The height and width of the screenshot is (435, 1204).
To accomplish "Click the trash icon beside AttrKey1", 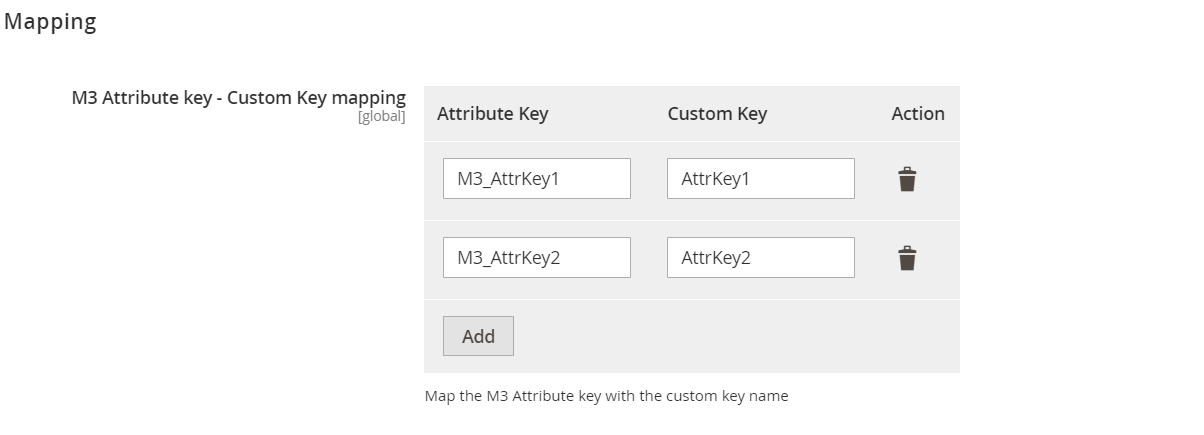I will (906, 180).
